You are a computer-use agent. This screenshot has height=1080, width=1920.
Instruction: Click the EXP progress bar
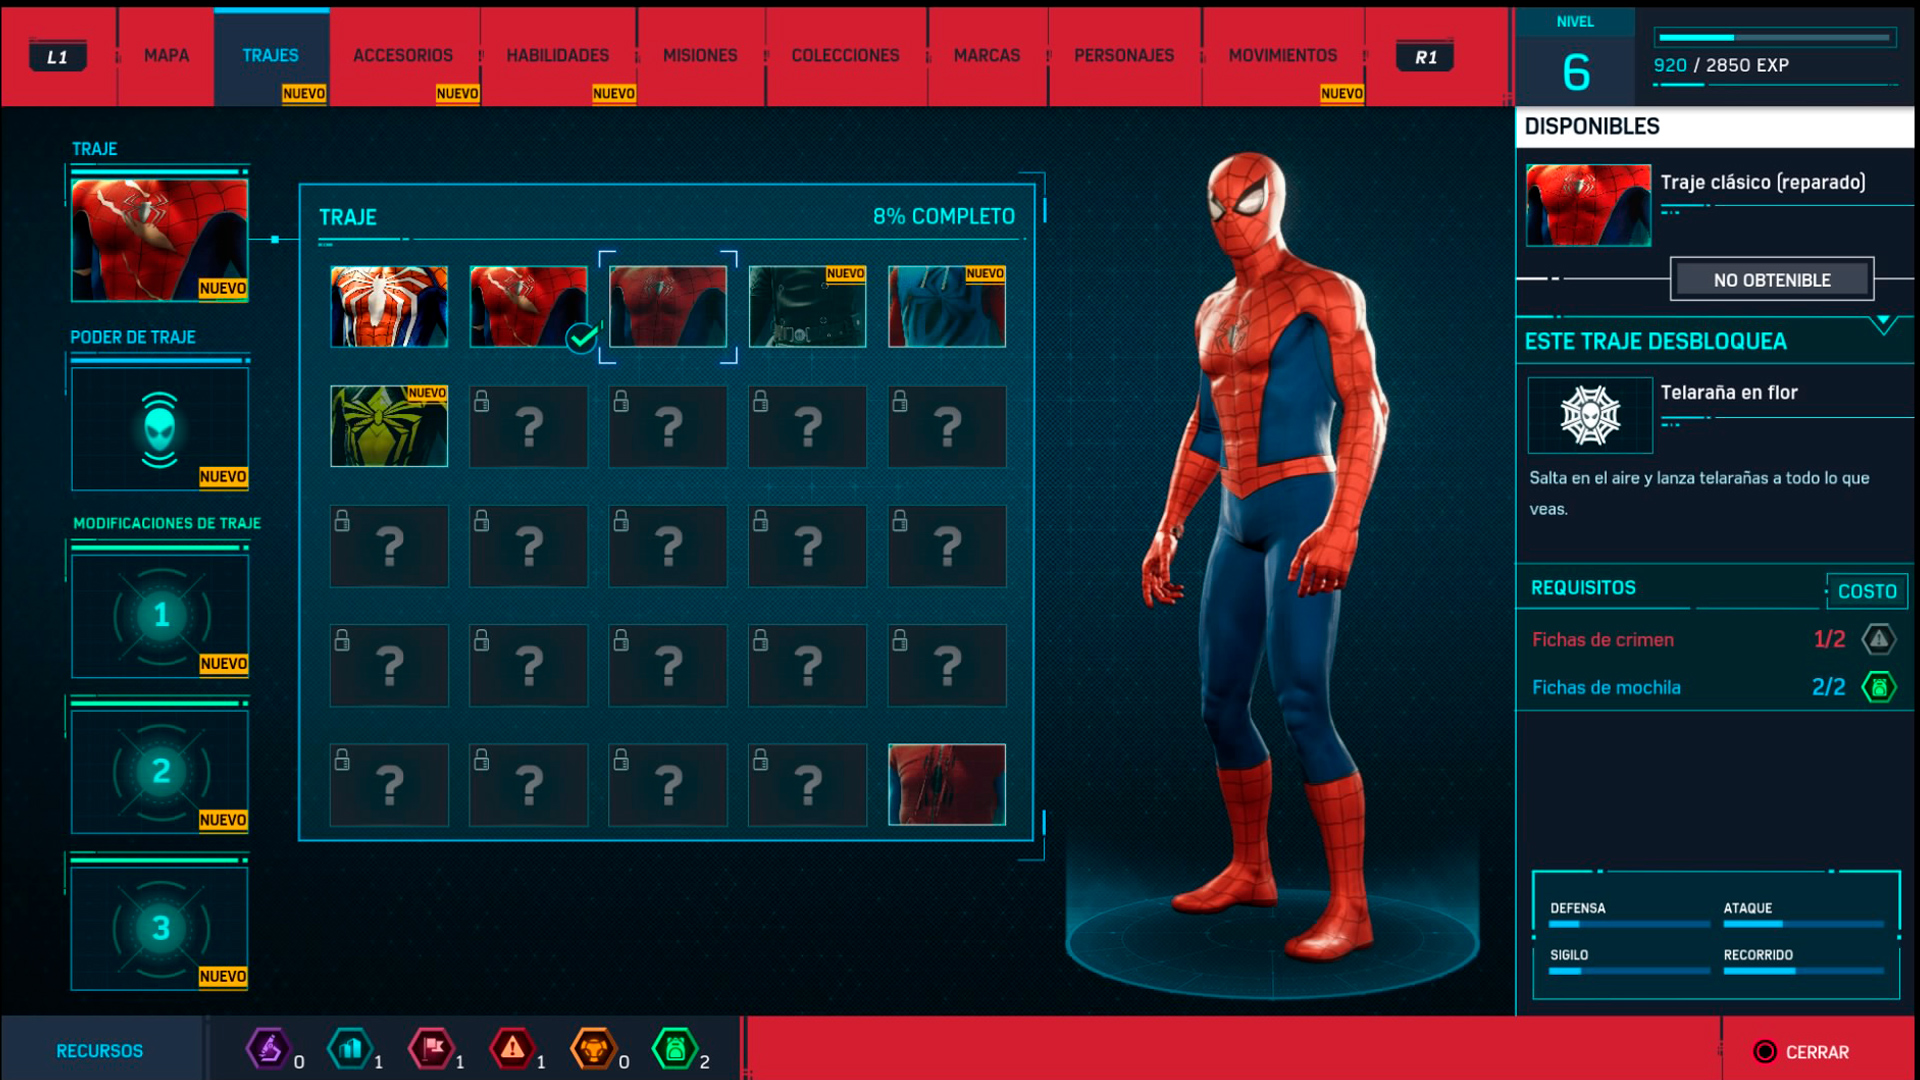[x=1774, y=38]
